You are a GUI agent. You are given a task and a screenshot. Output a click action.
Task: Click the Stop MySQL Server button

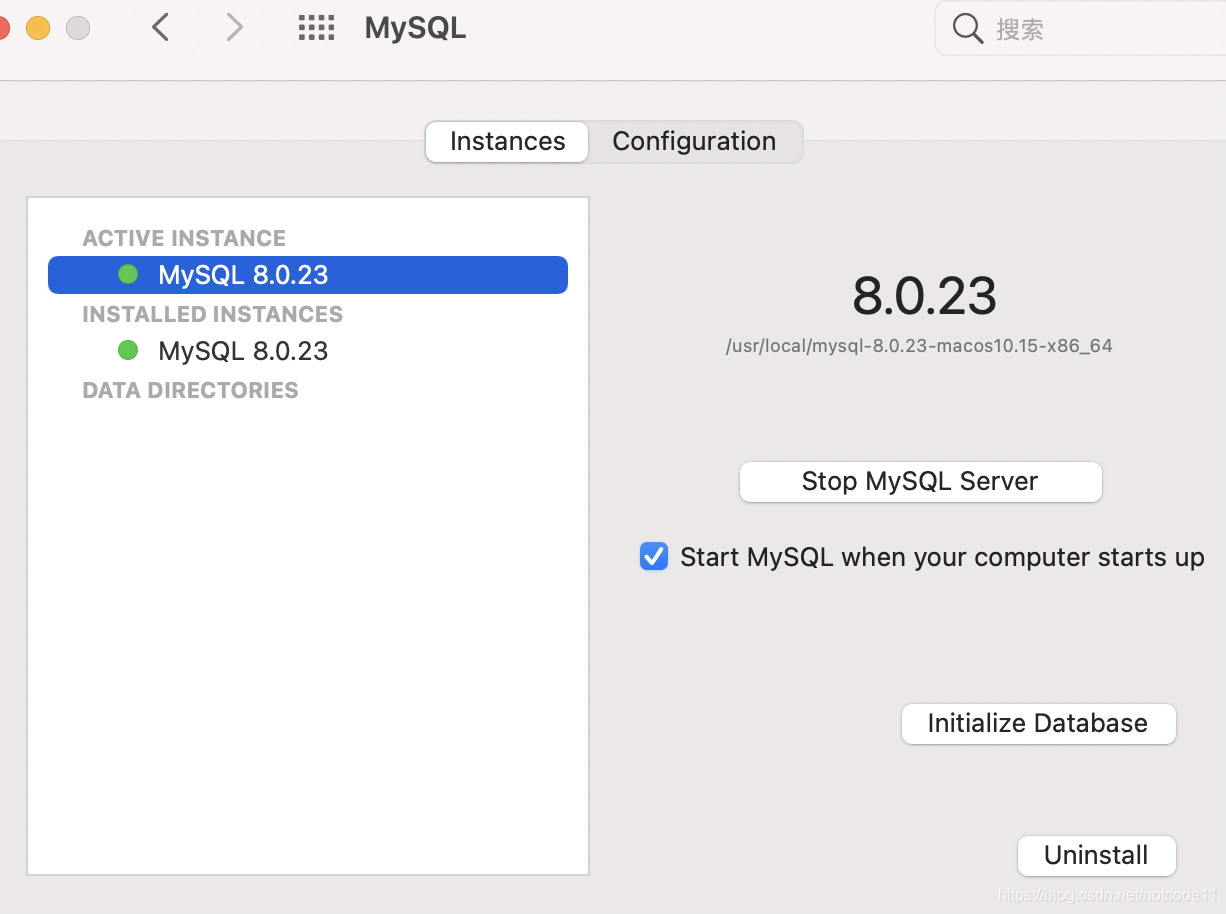[x=920, y=481]
